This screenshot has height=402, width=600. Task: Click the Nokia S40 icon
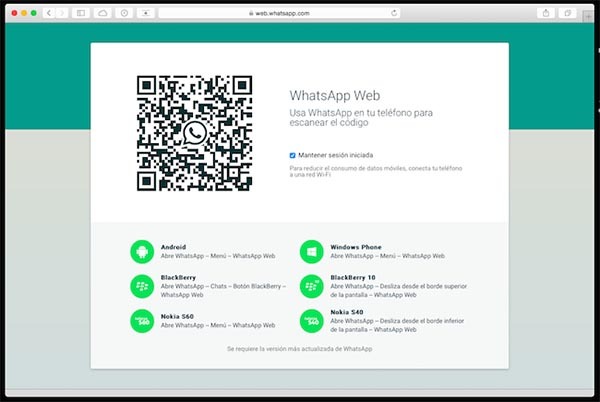coord(312,321)
